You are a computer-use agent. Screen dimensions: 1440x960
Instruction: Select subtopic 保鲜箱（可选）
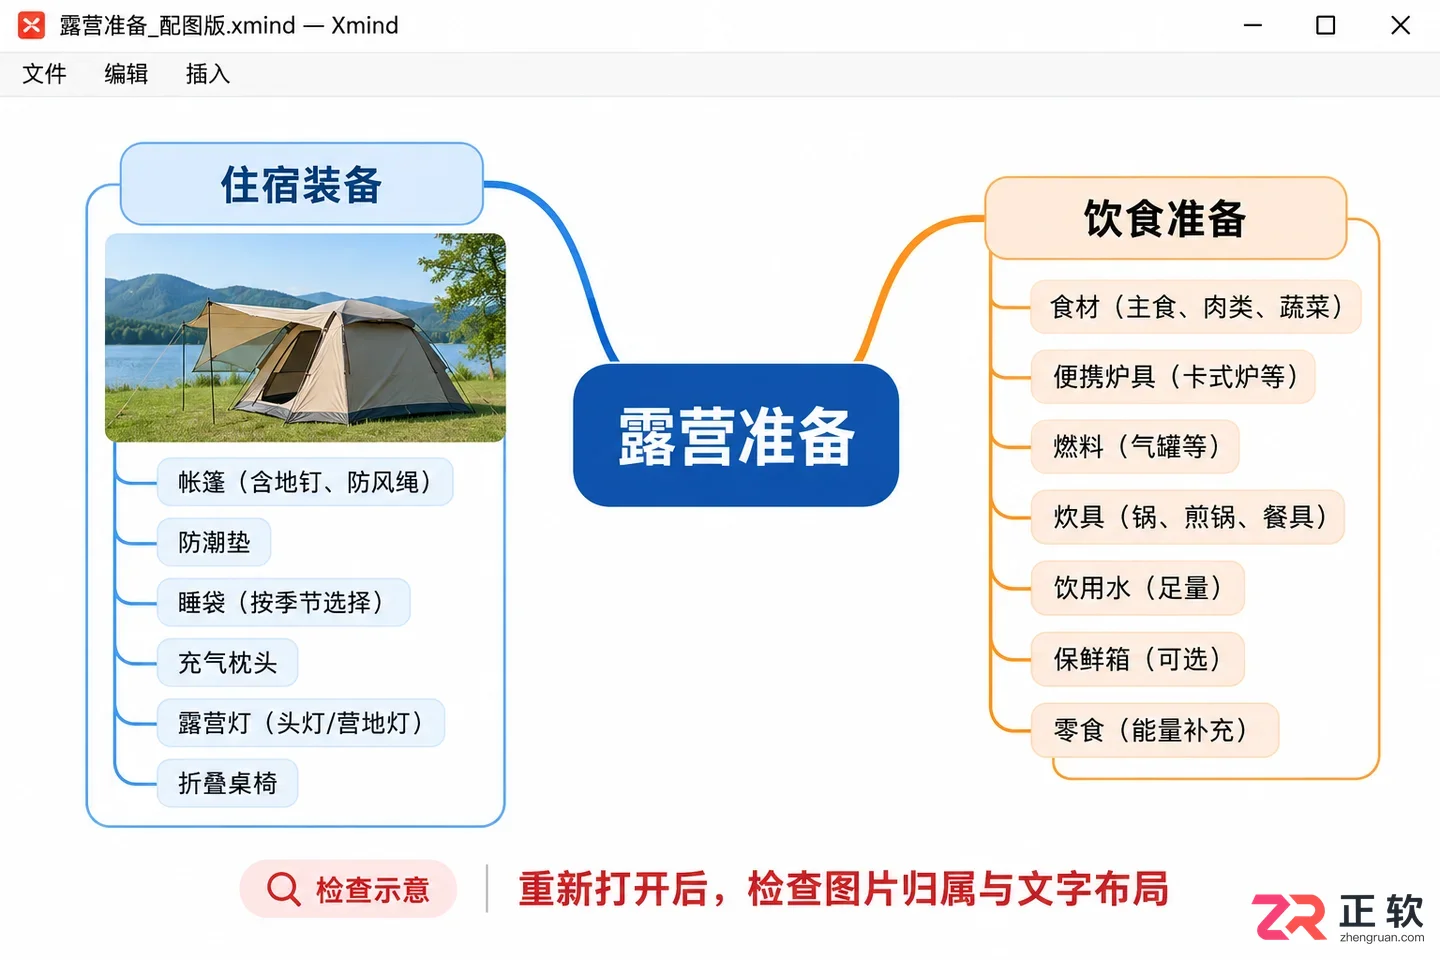(x=1138, y=659)
